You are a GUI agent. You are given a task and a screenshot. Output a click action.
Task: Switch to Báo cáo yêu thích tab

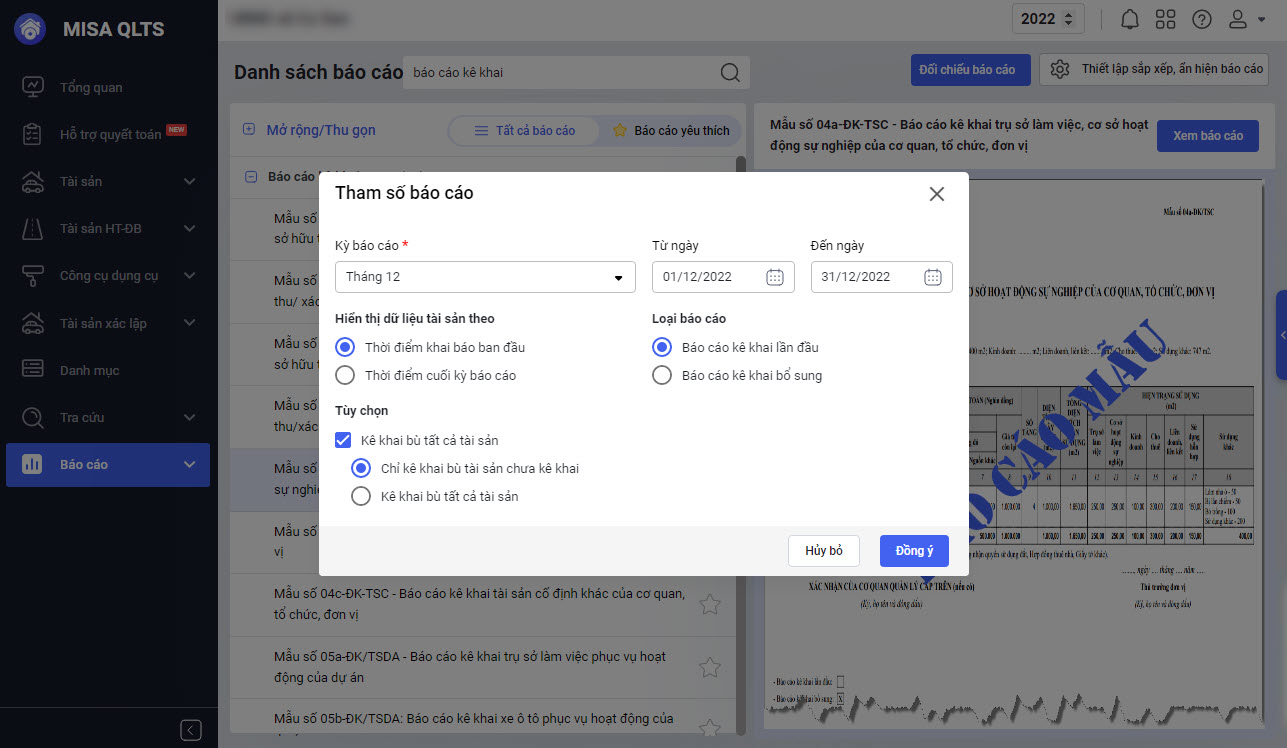pos(671,130)
